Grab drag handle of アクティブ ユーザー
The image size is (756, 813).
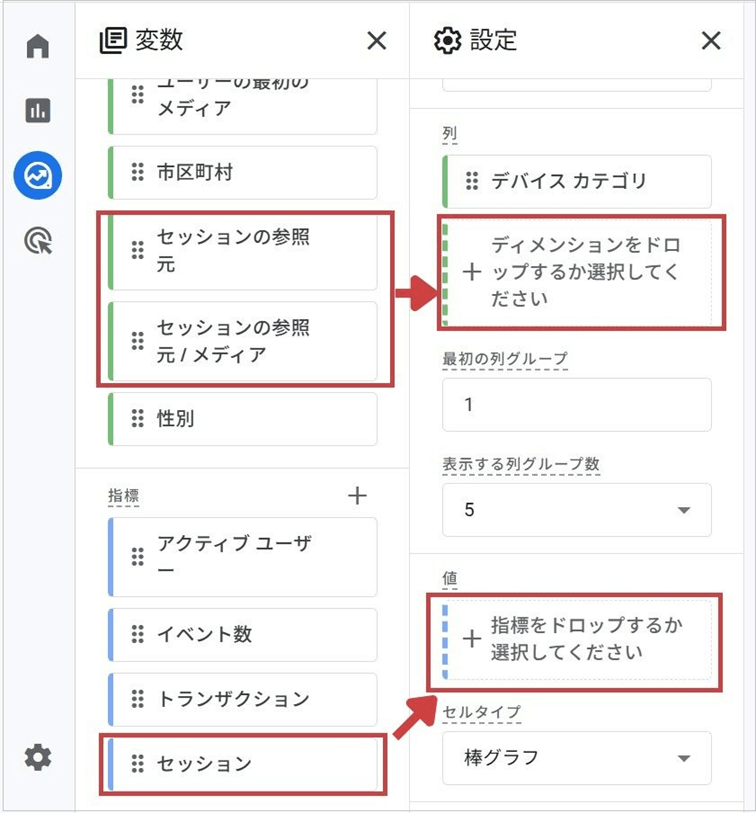point(137,556)
